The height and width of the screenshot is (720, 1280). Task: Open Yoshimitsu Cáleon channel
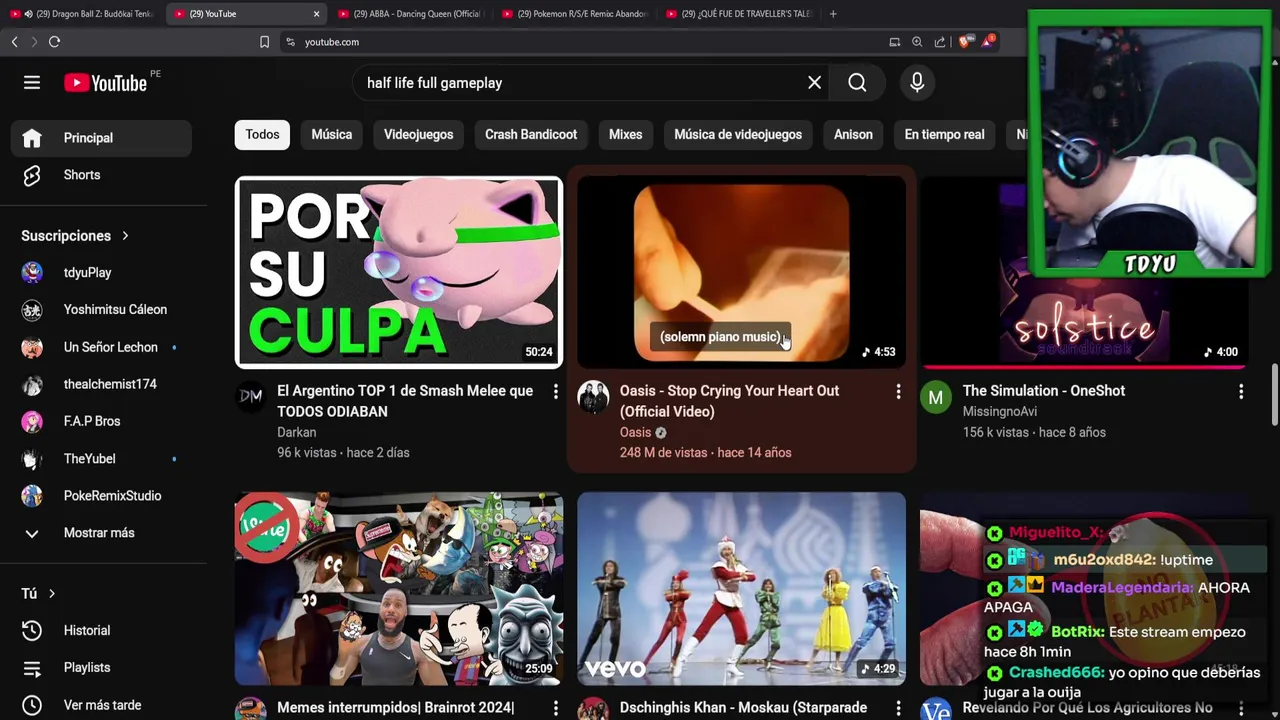click(101, 310)
